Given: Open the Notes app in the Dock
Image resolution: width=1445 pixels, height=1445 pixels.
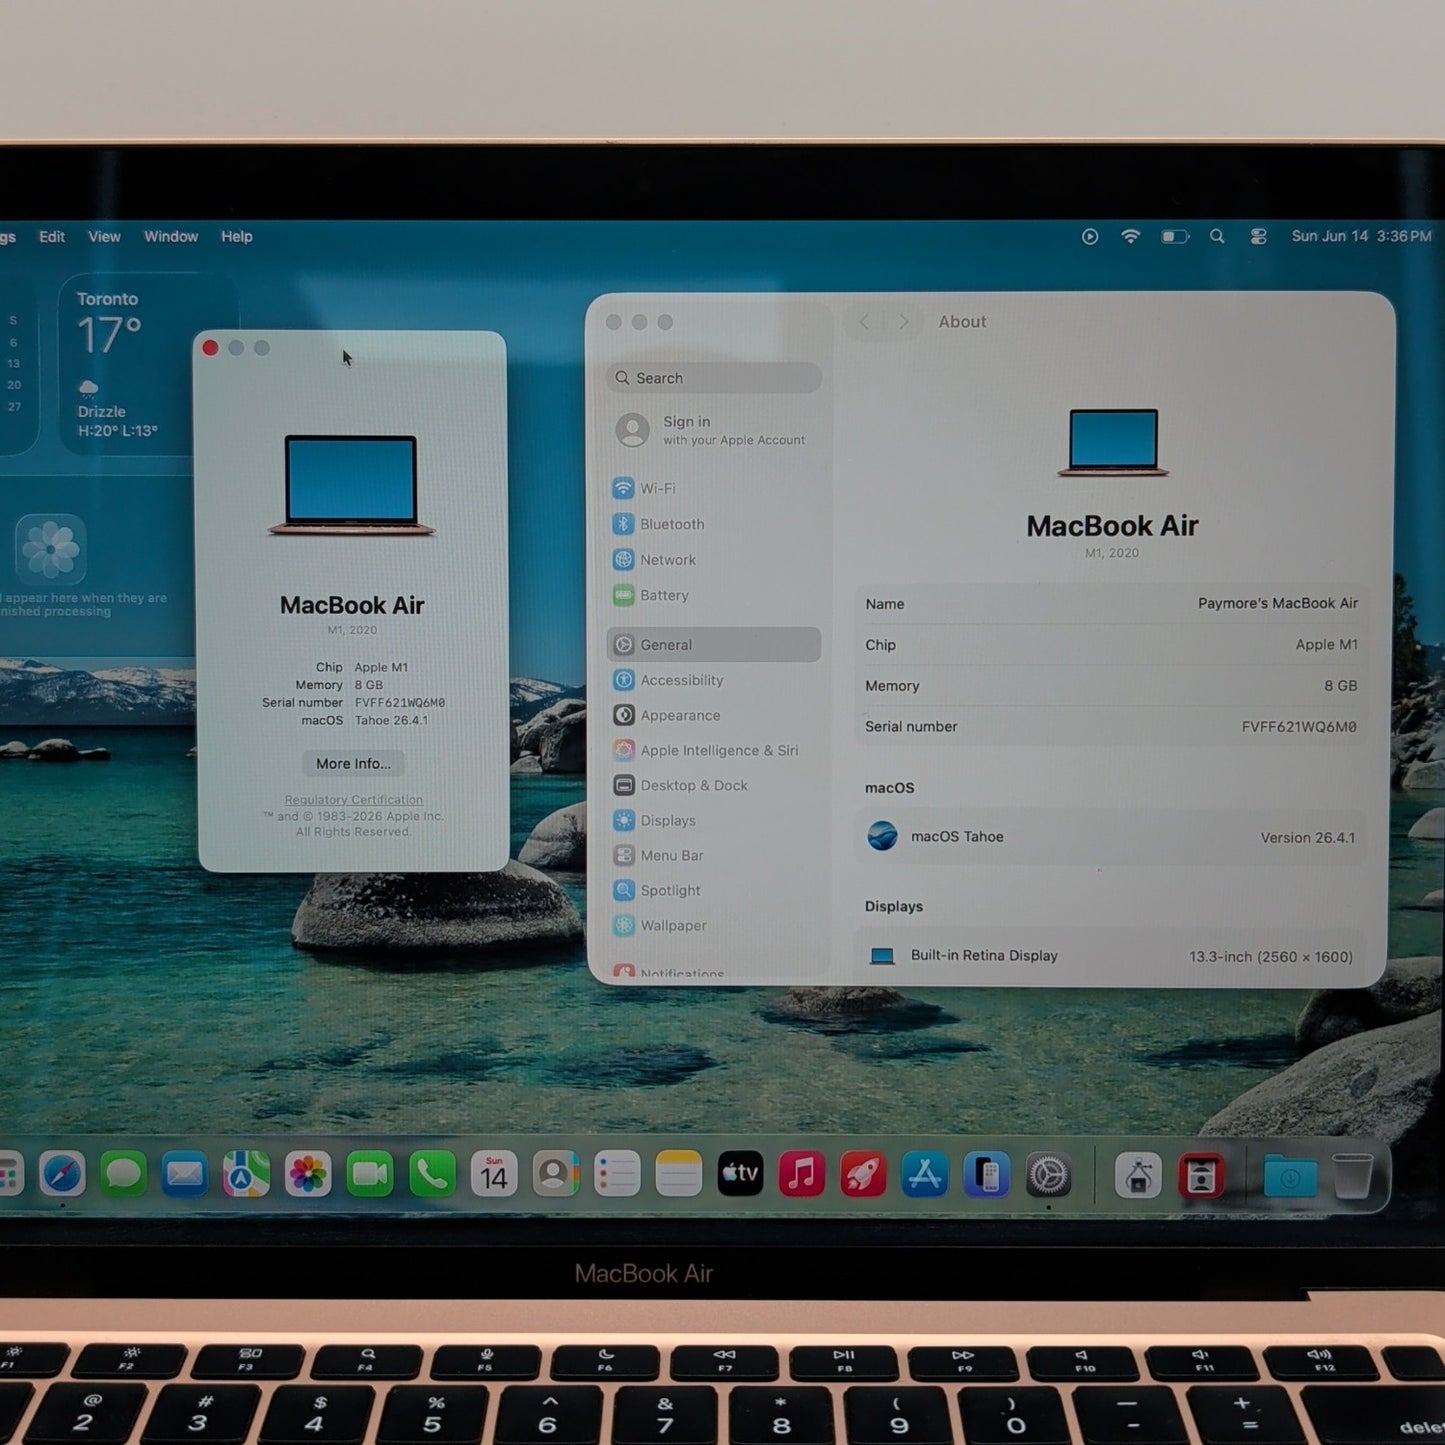Looking at the screenshot, I should point(679,1174).
